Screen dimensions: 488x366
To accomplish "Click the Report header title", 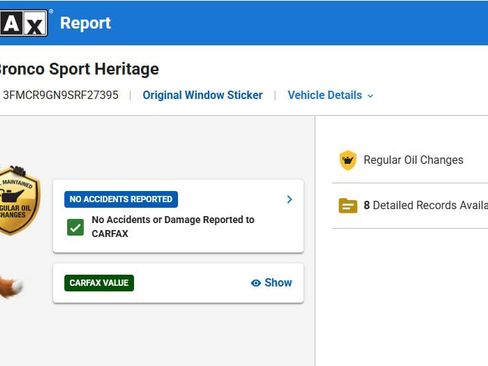I will coord(85,23).
